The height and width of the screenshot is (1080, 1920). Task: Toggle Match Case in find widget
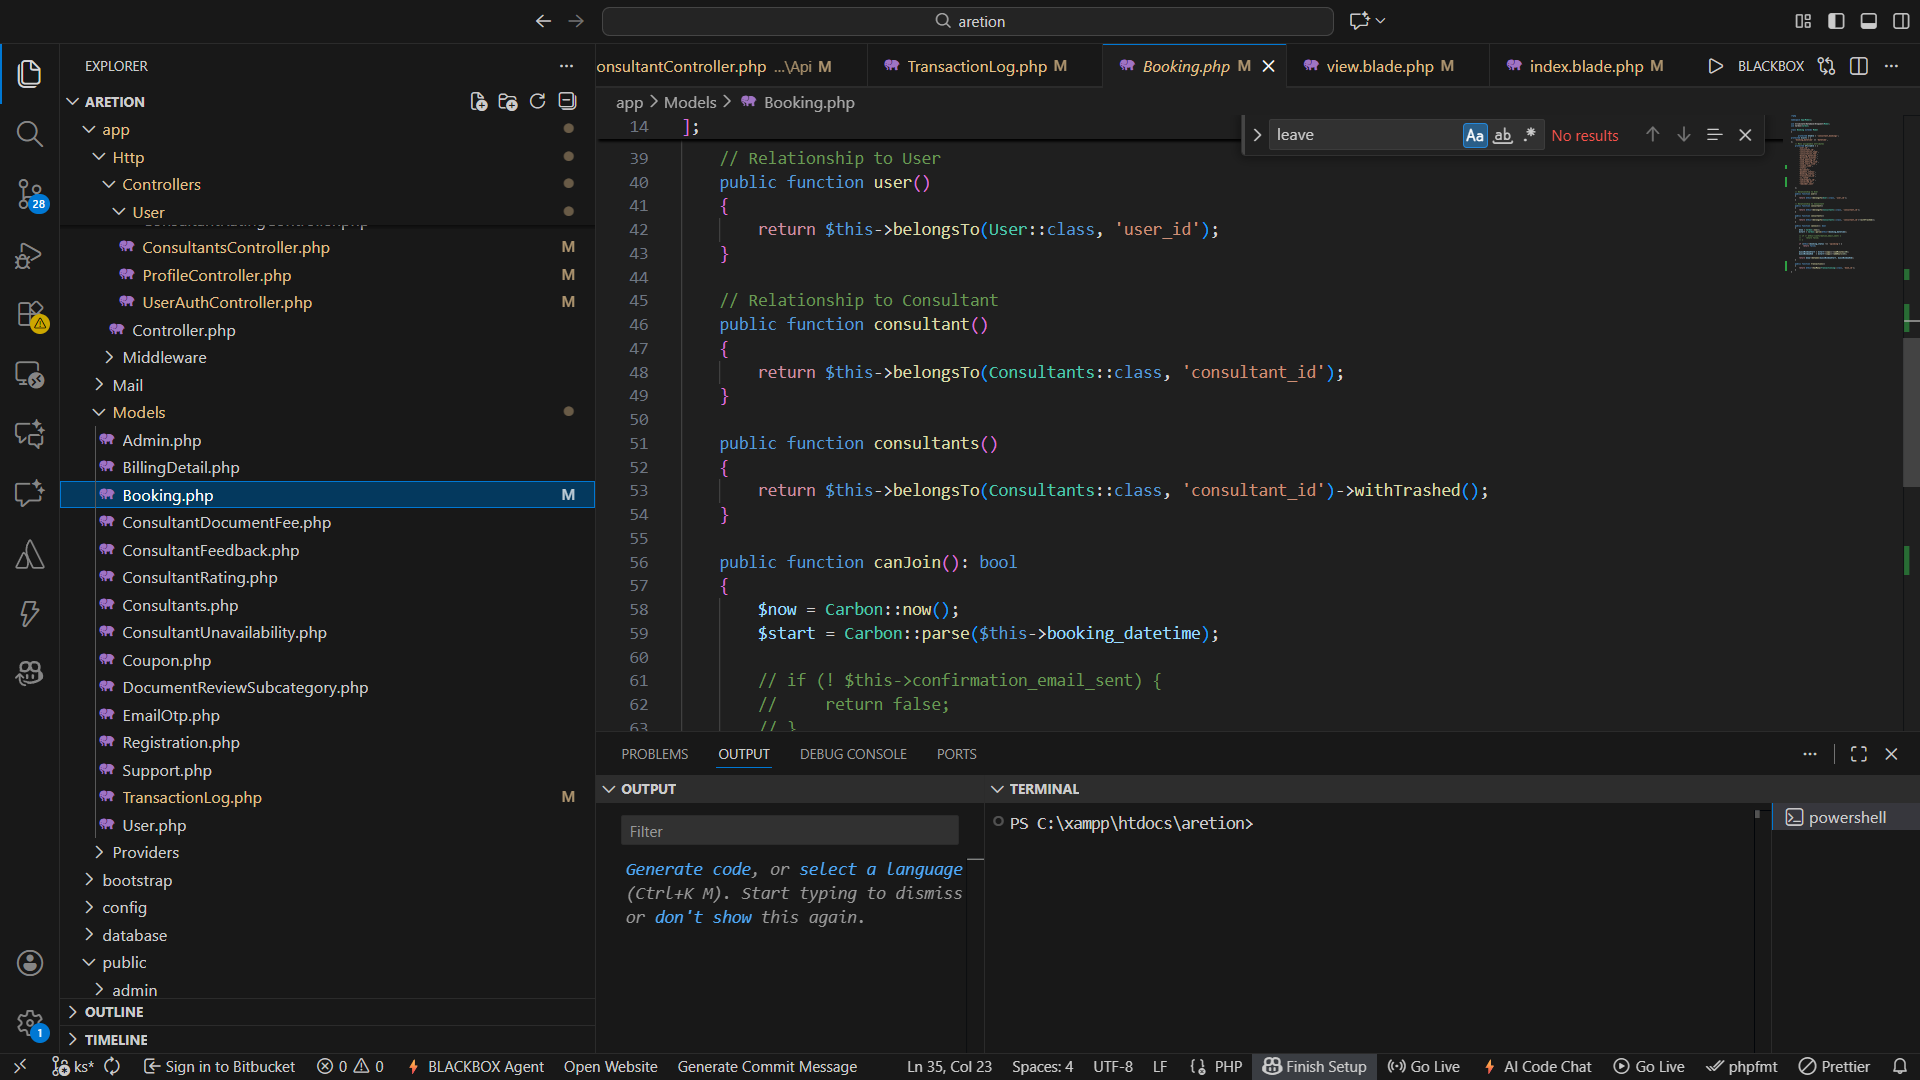coord(1474,135)
